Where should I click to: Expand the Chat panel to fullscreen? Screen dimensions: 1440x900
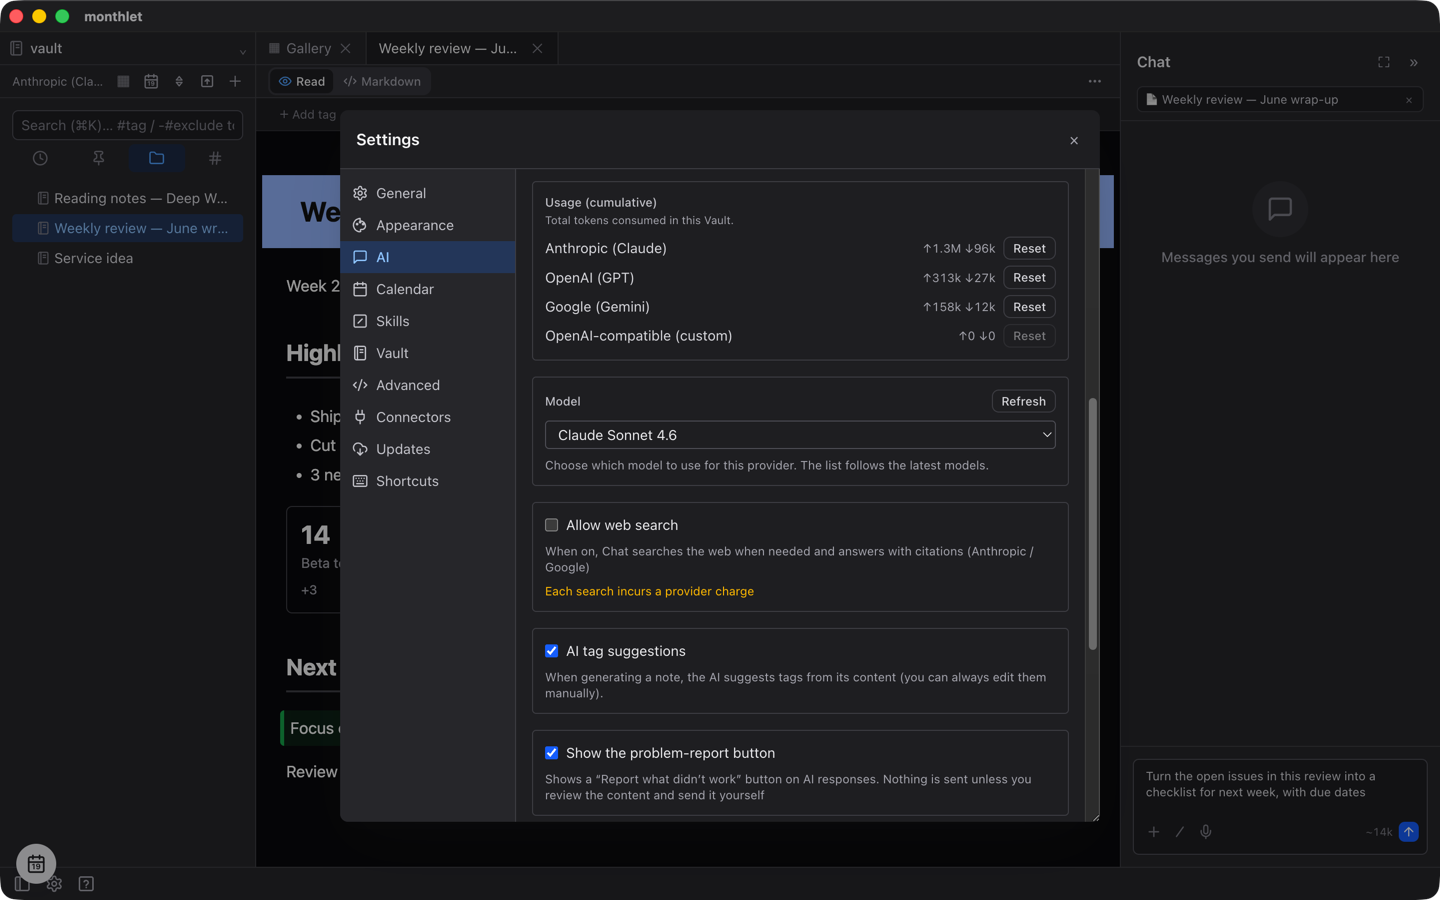tap(1384, 62)
